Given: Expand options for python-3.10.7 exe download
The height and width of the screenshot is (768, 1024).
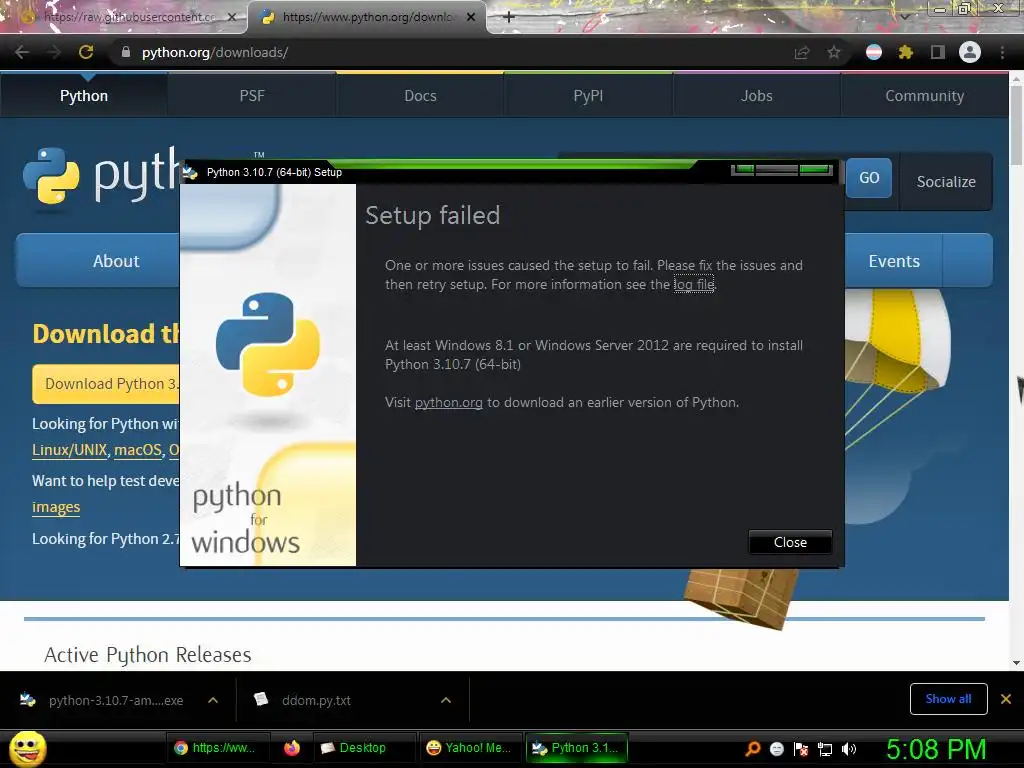Looking at the screenshot, I should pyautogui.click(x=213, y=700).
